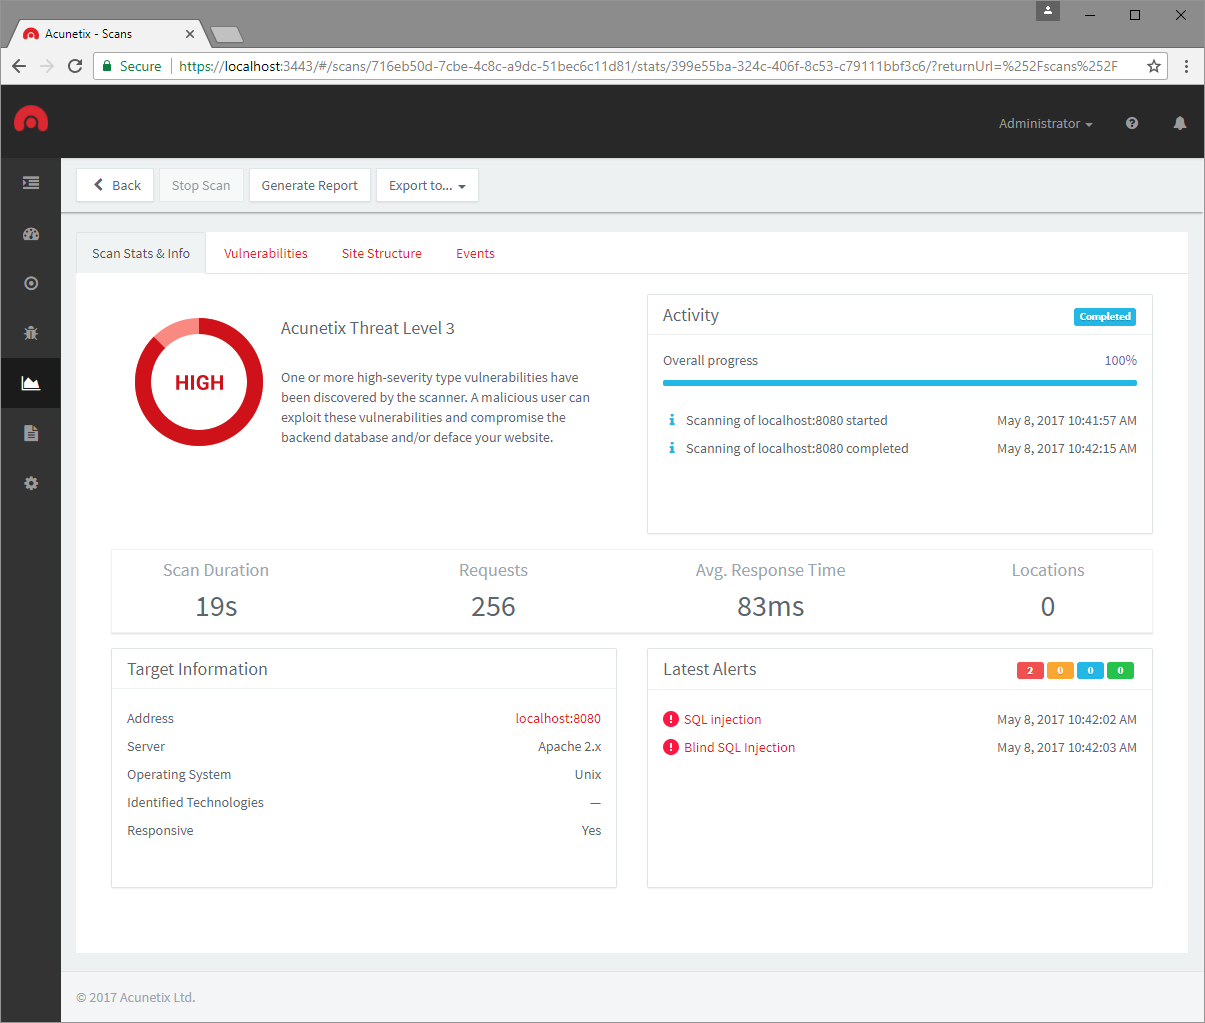Click the help question mark icon
Viewport: 1205px width, 1023px height.
[x=1131, y=123]
